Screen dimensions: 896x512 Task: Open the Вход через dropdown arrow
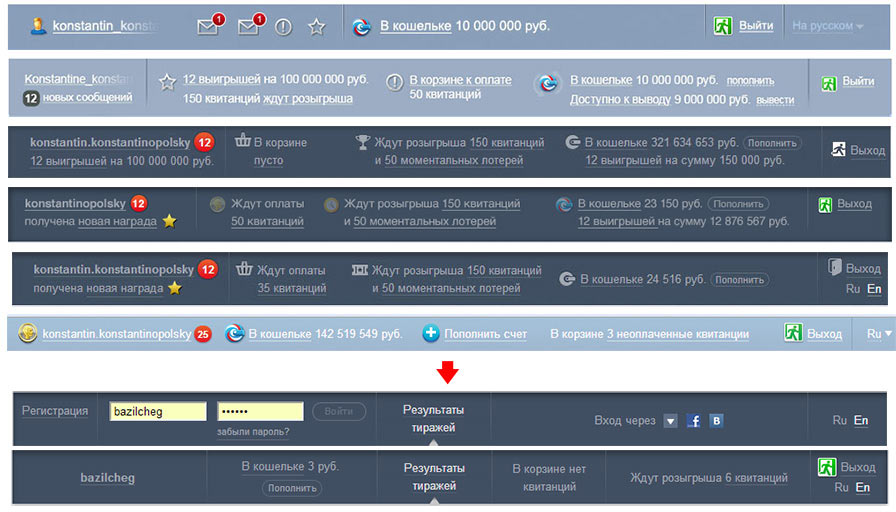[670, 422]
